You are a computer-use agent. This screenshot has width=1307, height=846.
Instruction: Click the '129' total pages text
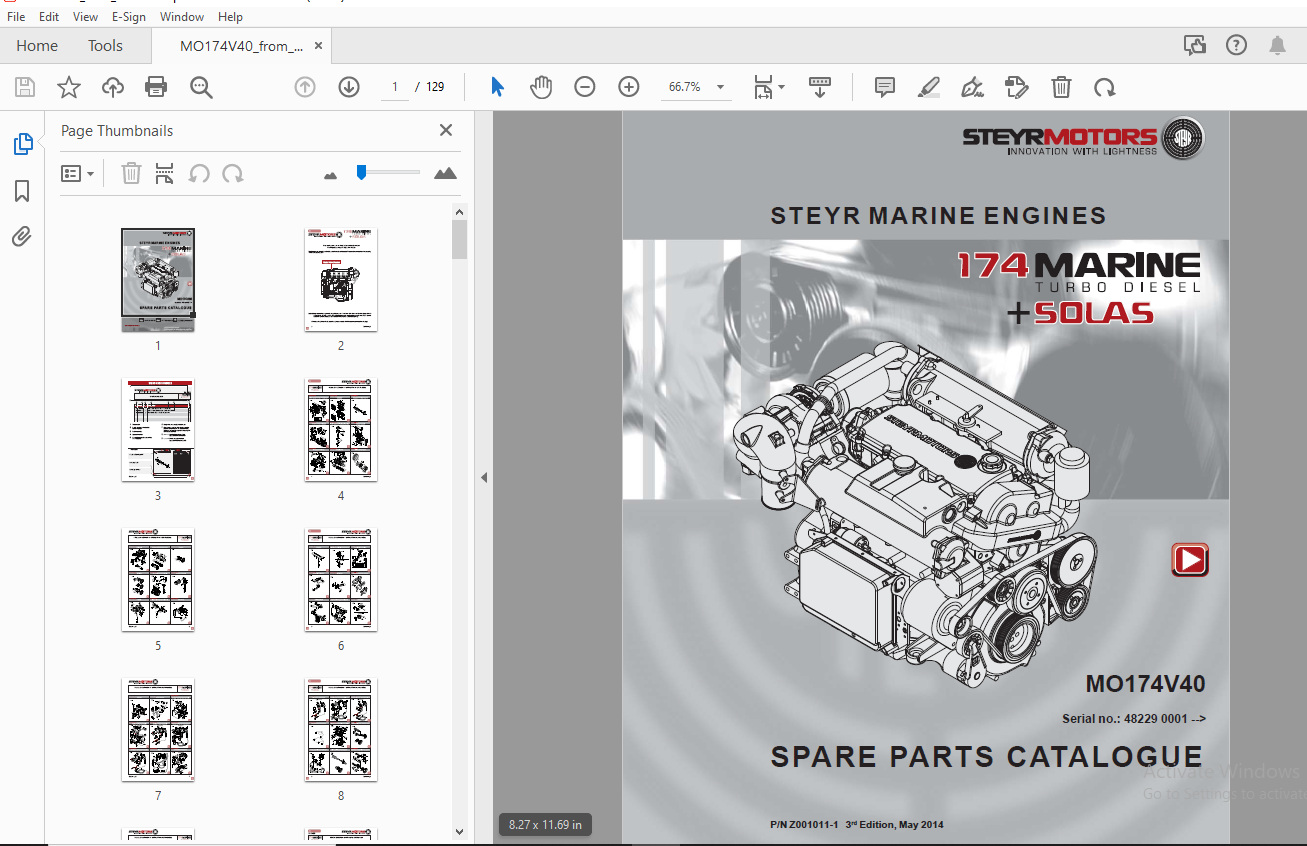click(435, 87)
